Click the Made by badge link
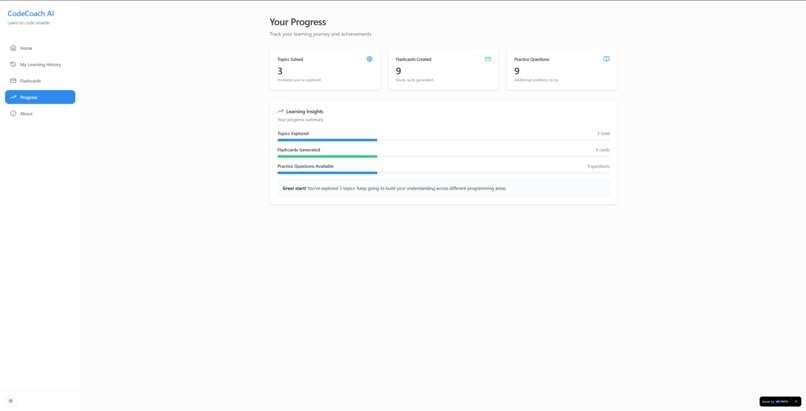 (x=776, y=401)
